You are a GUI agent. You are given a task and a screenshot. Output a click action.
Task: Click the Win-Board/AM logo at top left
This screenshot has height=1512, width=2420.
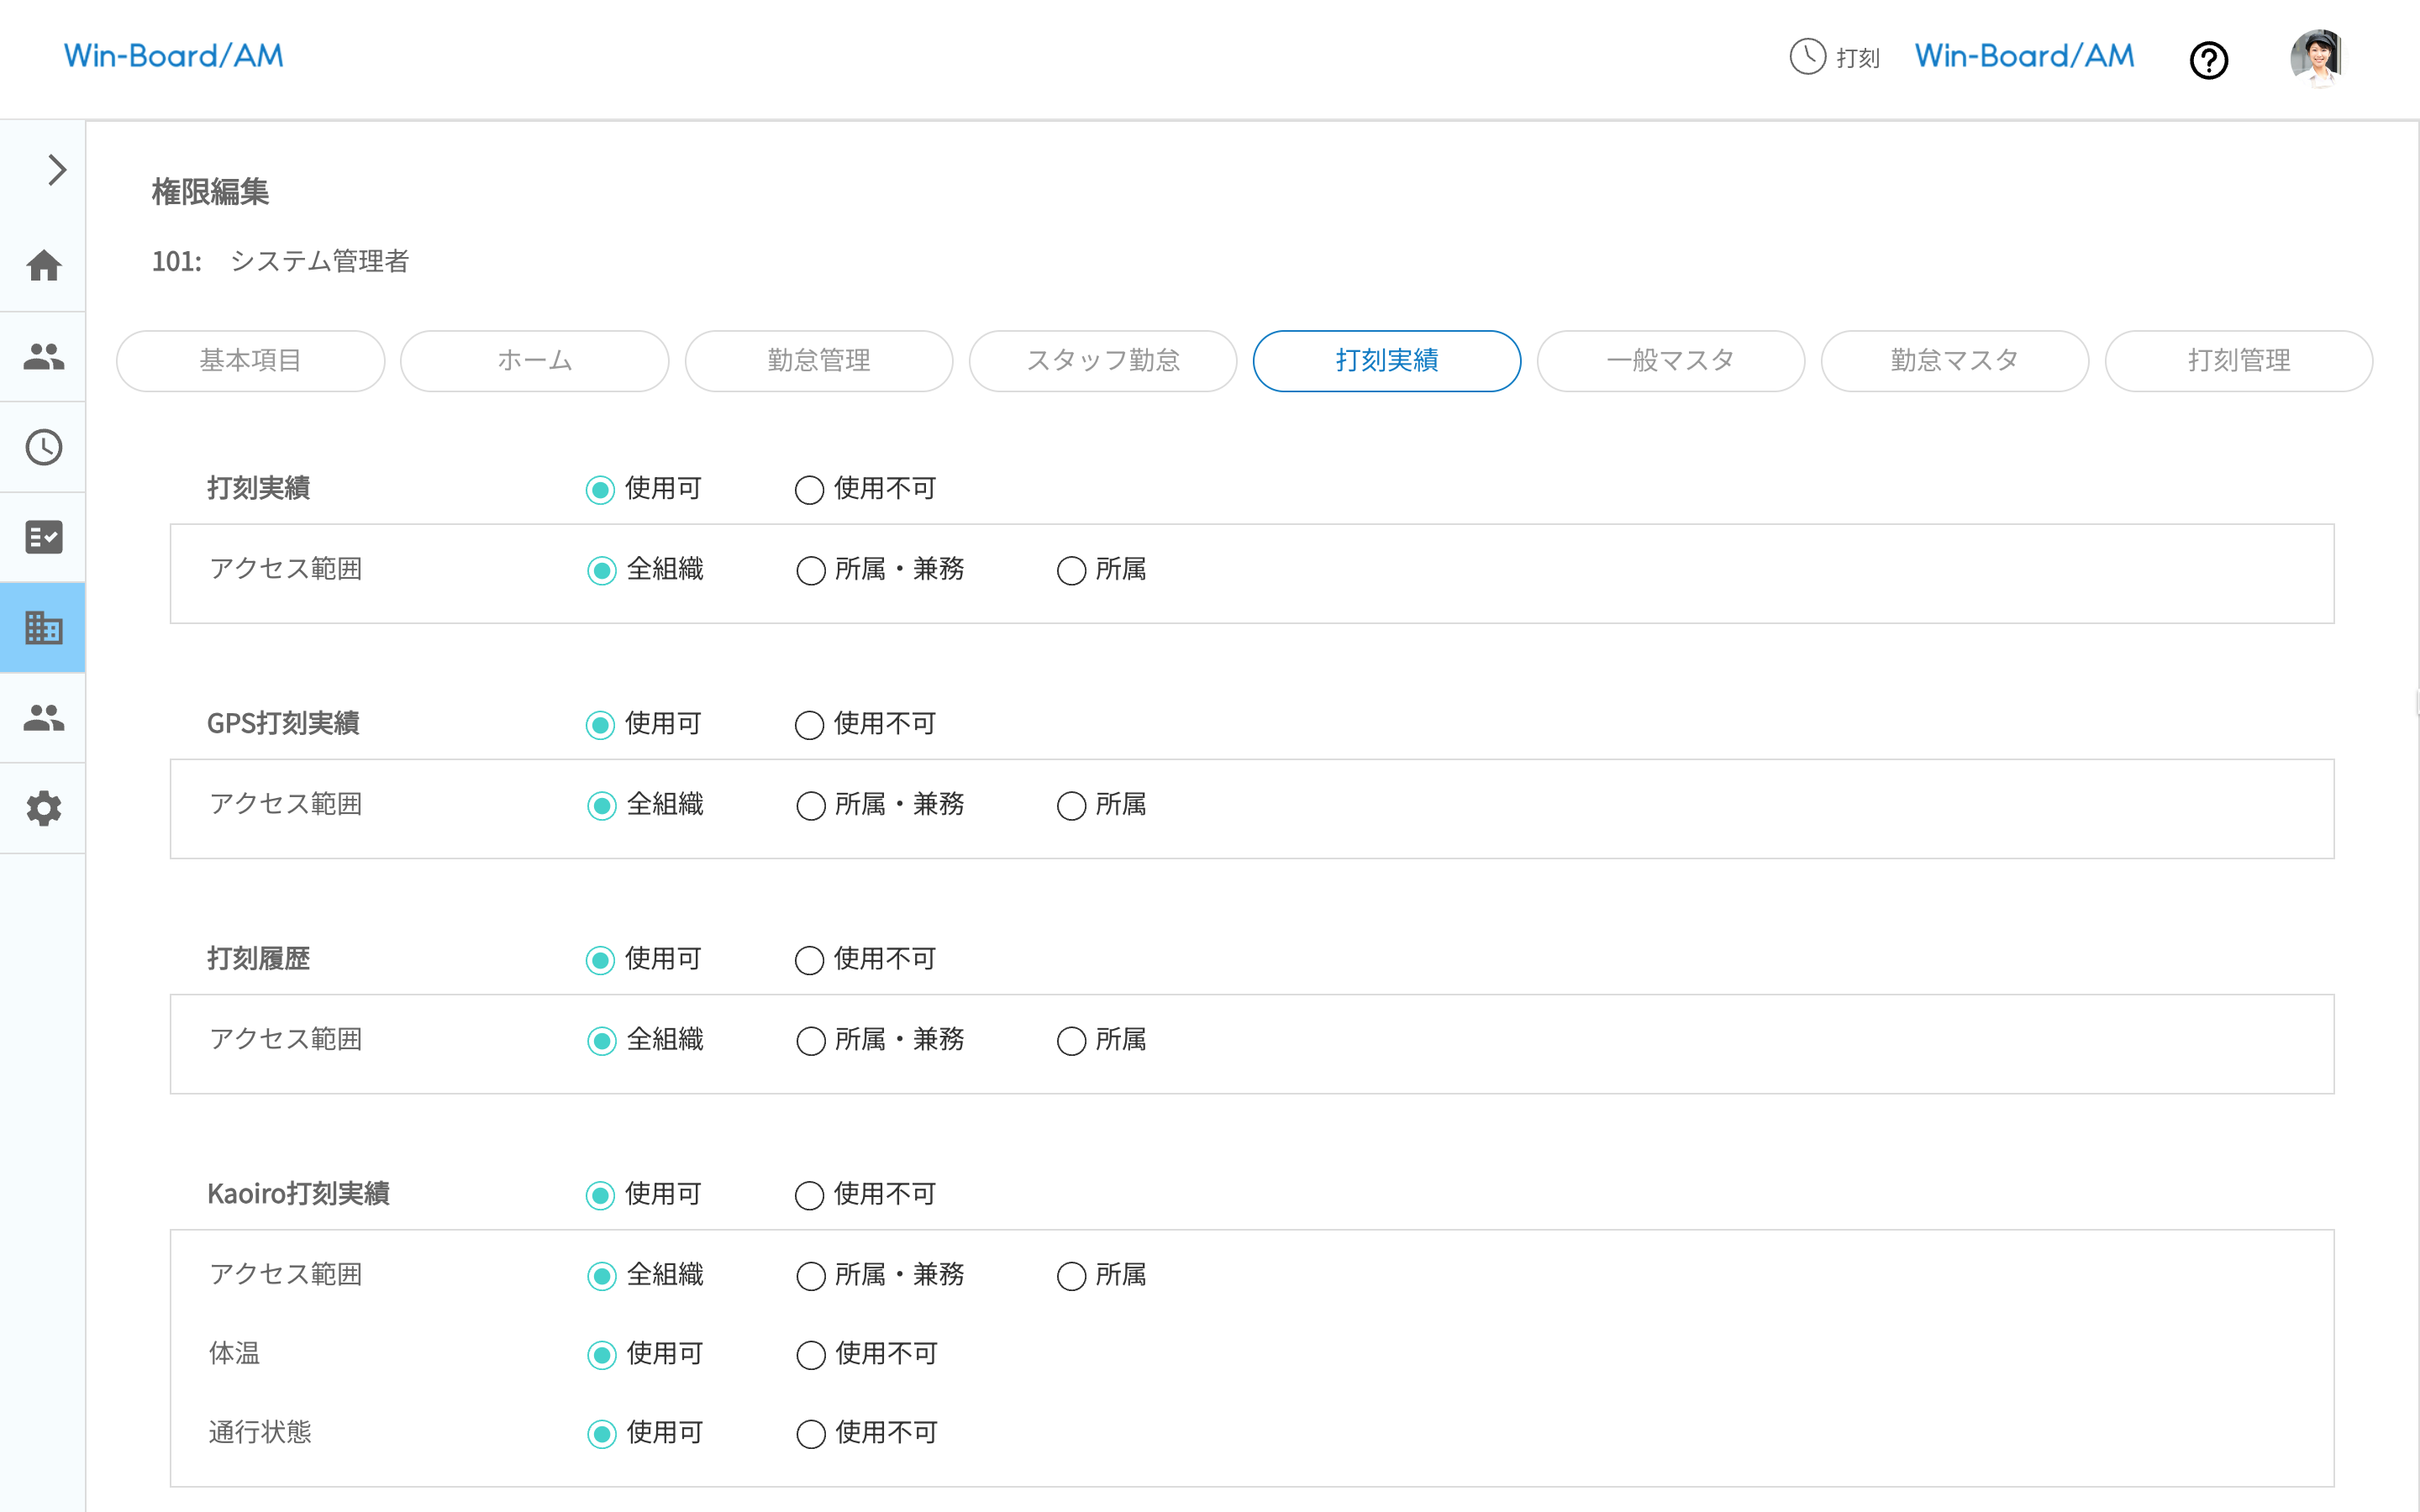pyautogui.click(x=174, y=56)
